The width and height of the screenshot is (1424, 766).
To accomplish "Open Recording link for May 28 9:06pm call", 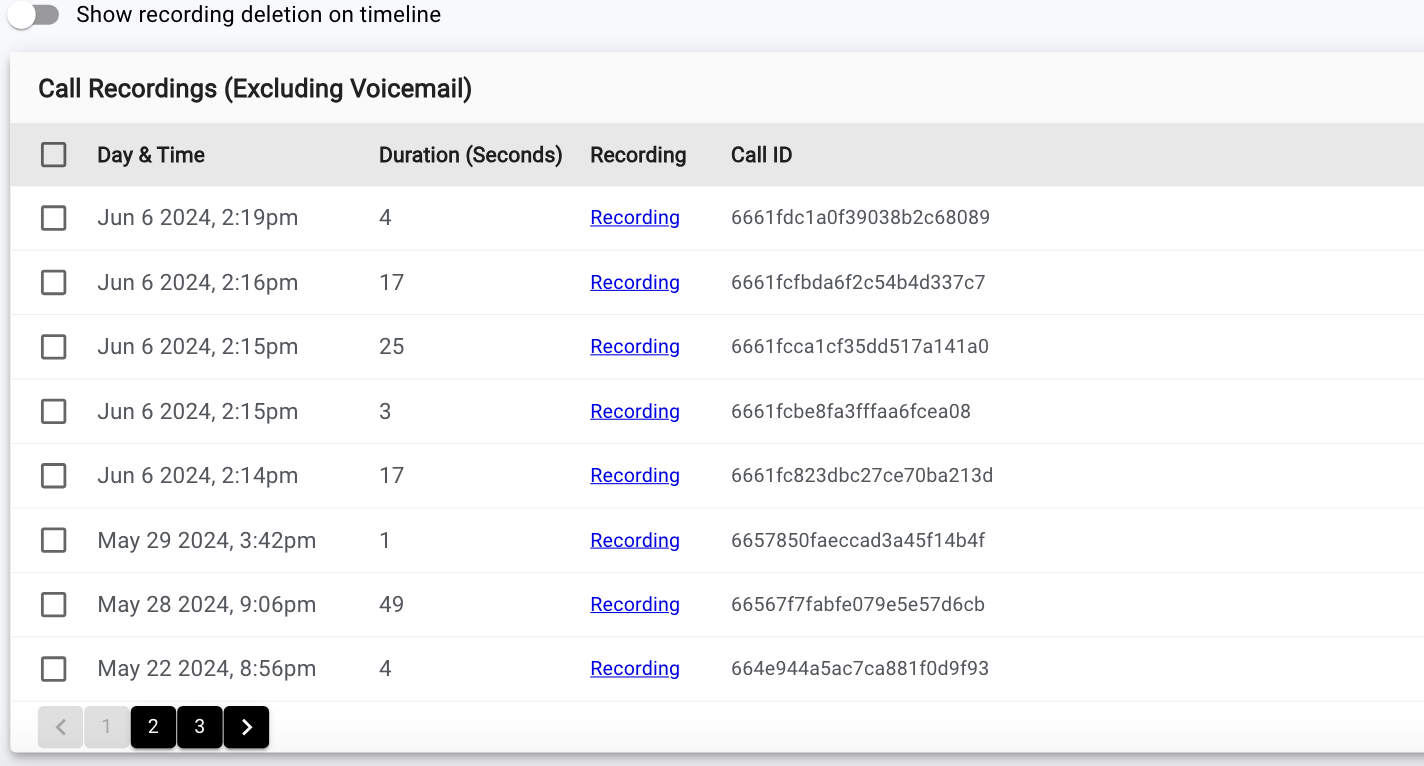I will pyautogui.click(x=635, y=605).
